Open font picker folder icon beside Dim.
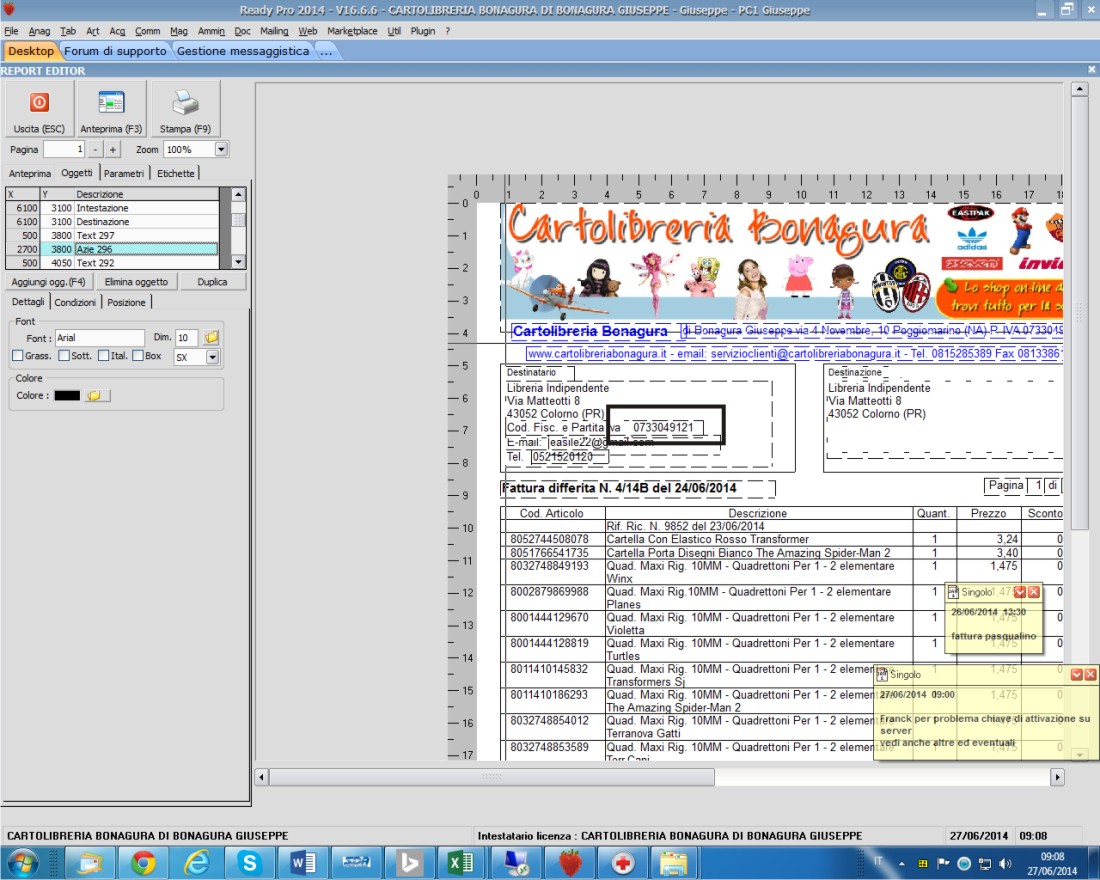This screenshot has height=880, width=1100. coord(211,338)
